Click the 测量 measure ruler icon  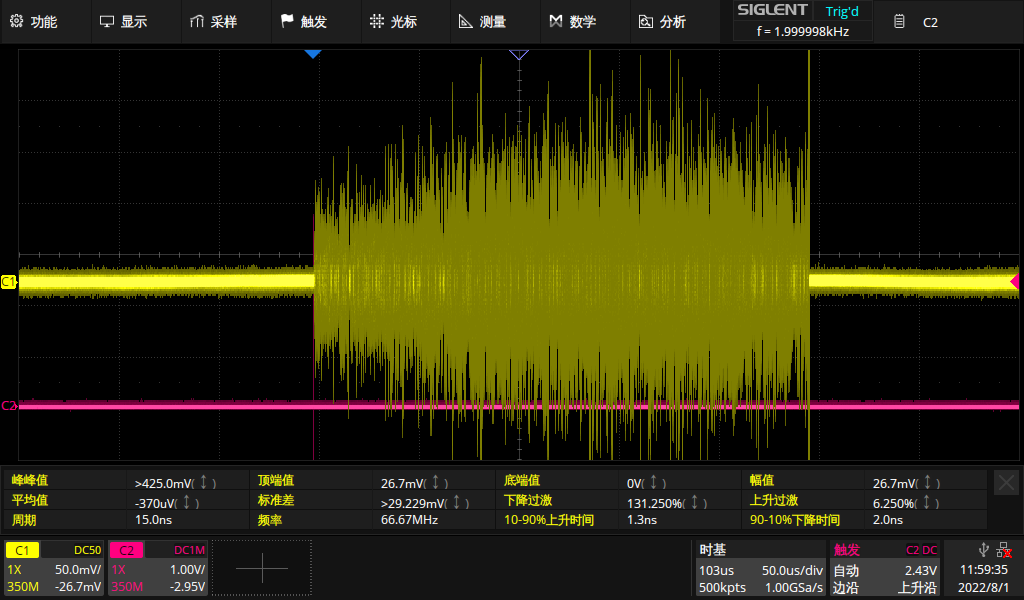466,21
